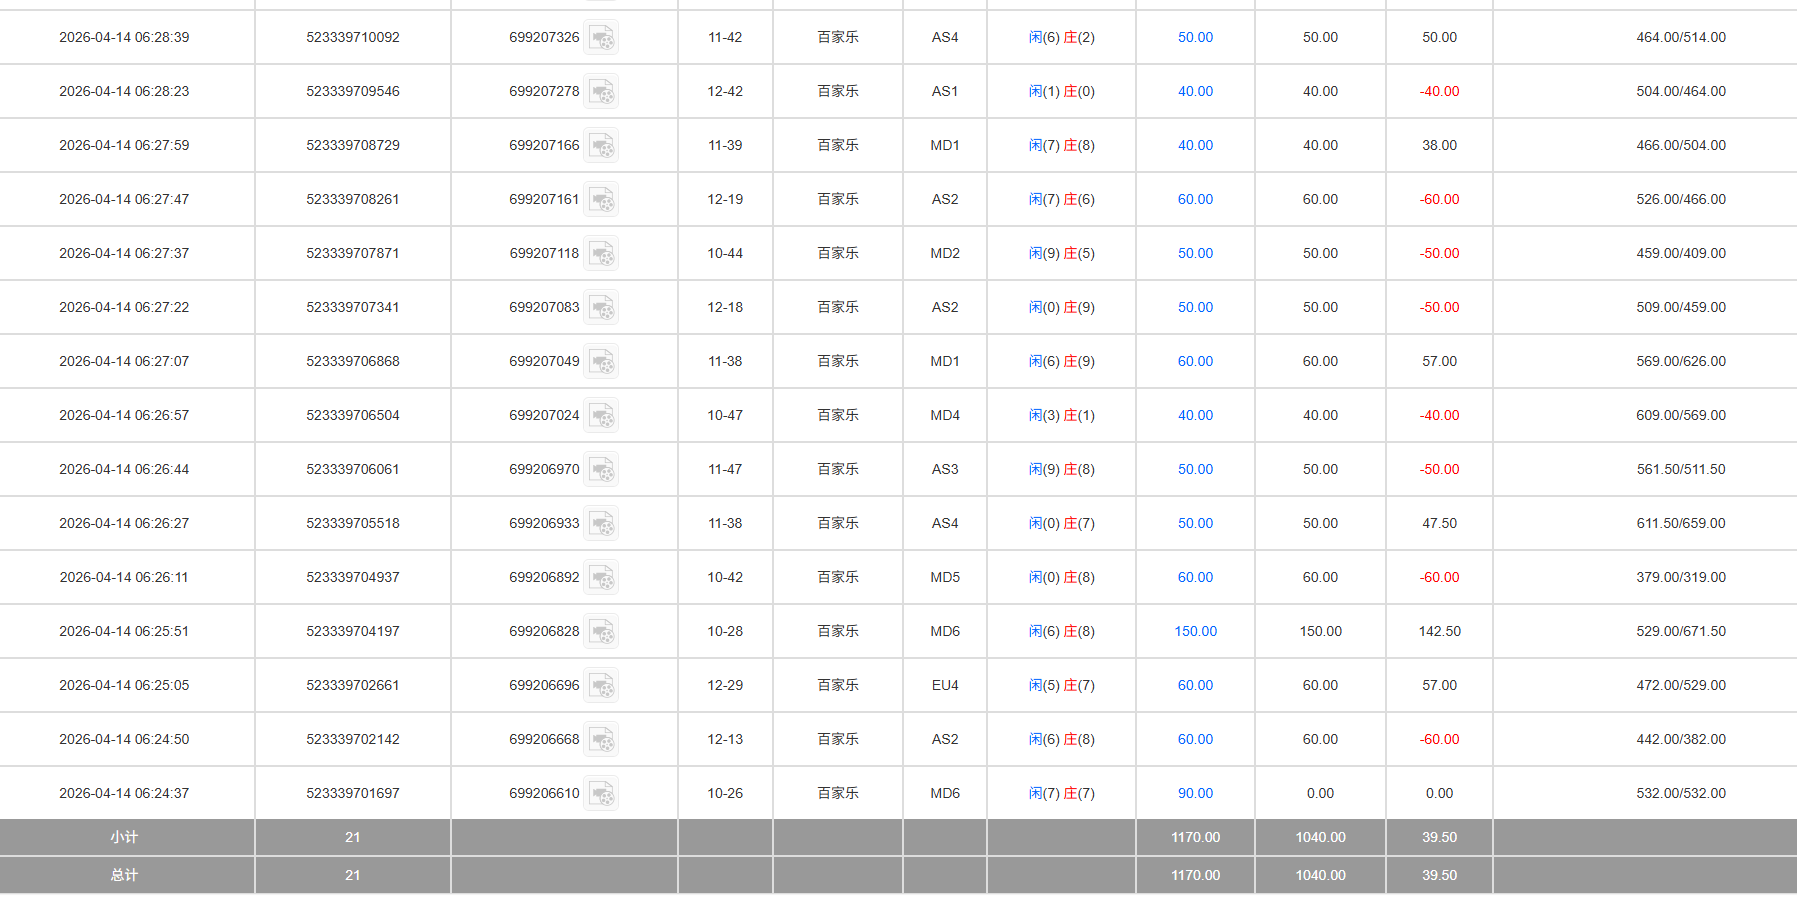View replay icon next to 699207118
The width and height of the screenshot is (1797, 922).
point(601,254)
